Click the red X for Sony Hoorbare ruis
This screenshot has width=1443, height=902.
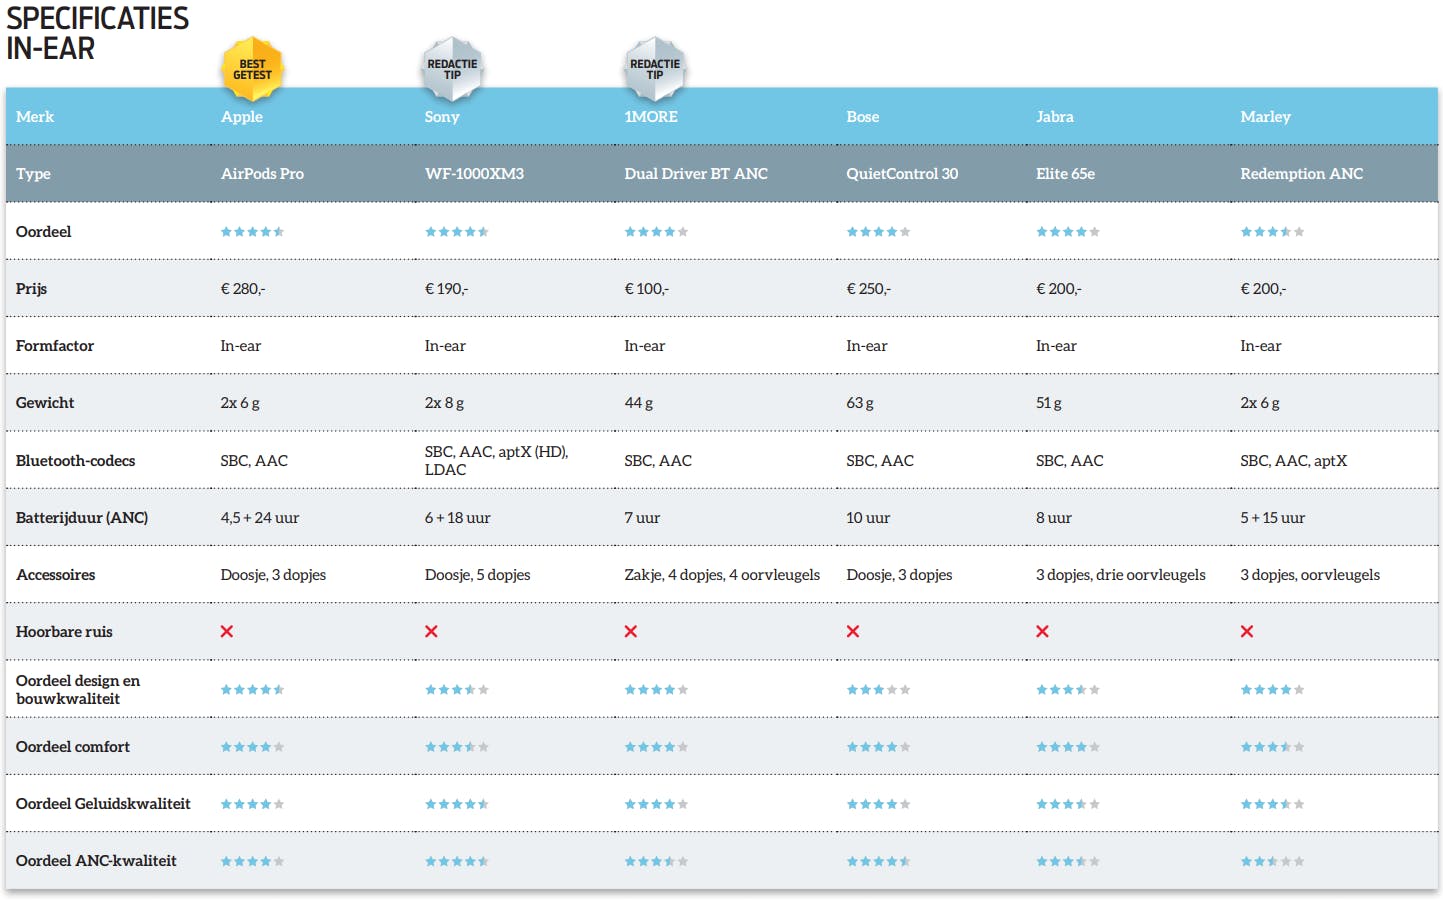point(431,632)
